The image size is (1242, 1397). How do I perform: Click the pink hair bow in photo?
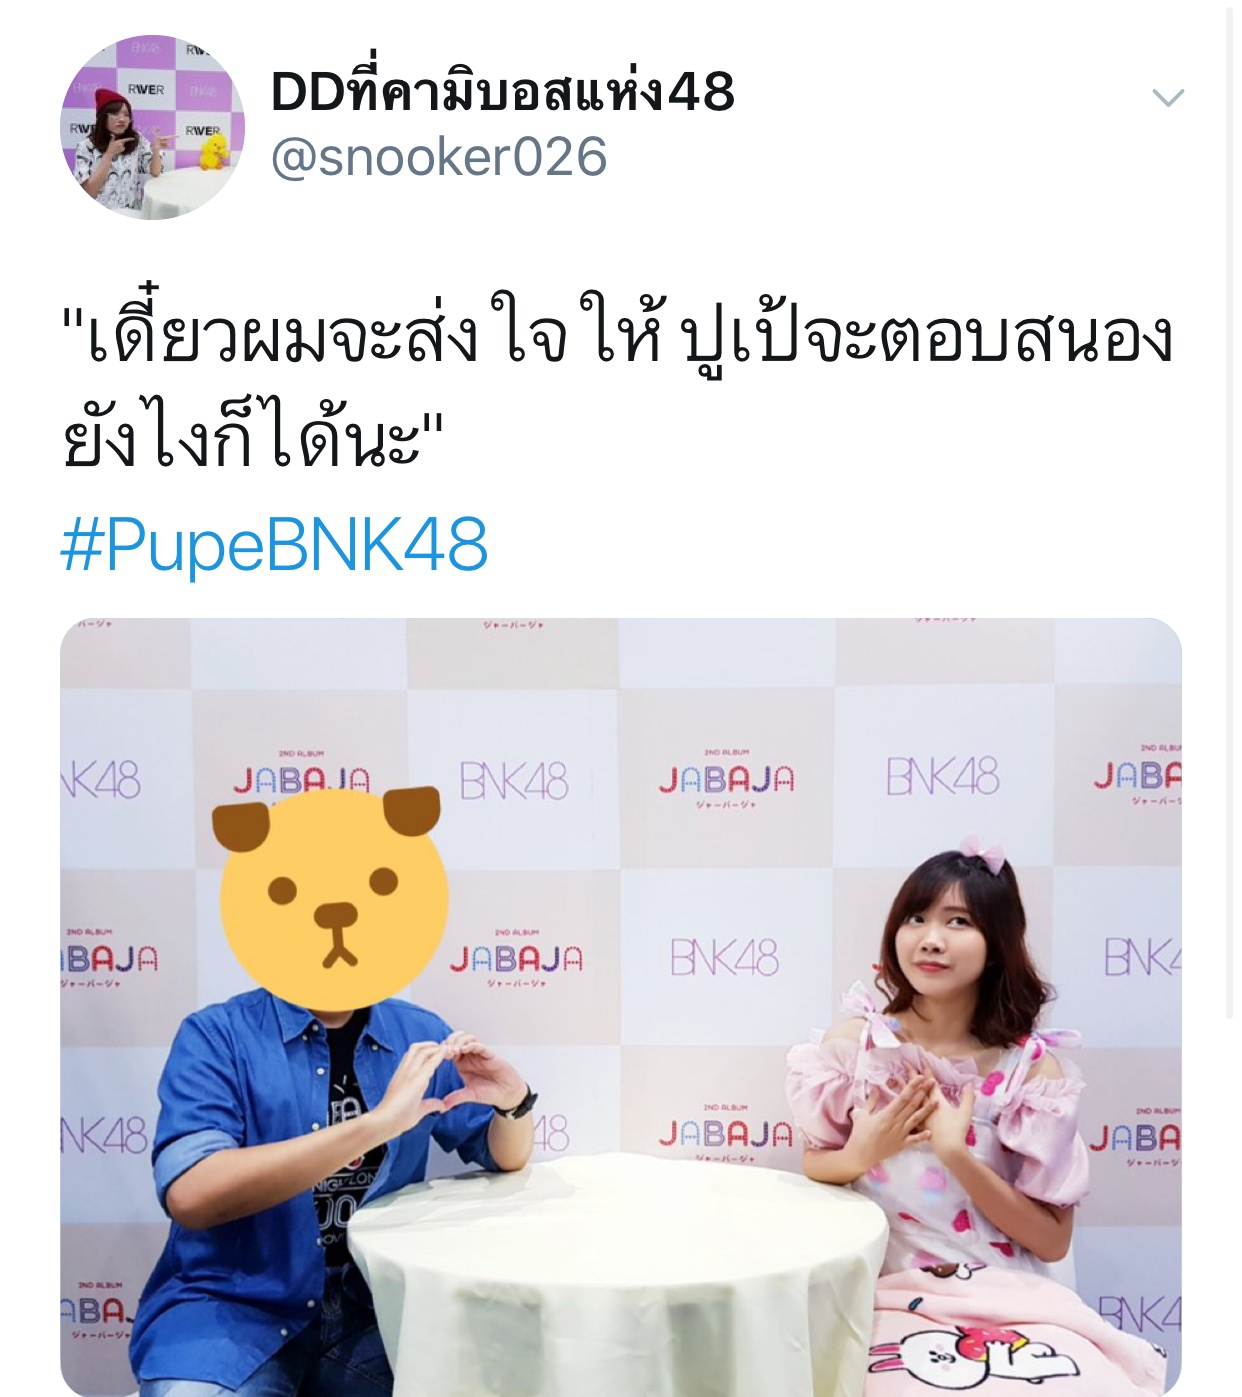(982, 854)
